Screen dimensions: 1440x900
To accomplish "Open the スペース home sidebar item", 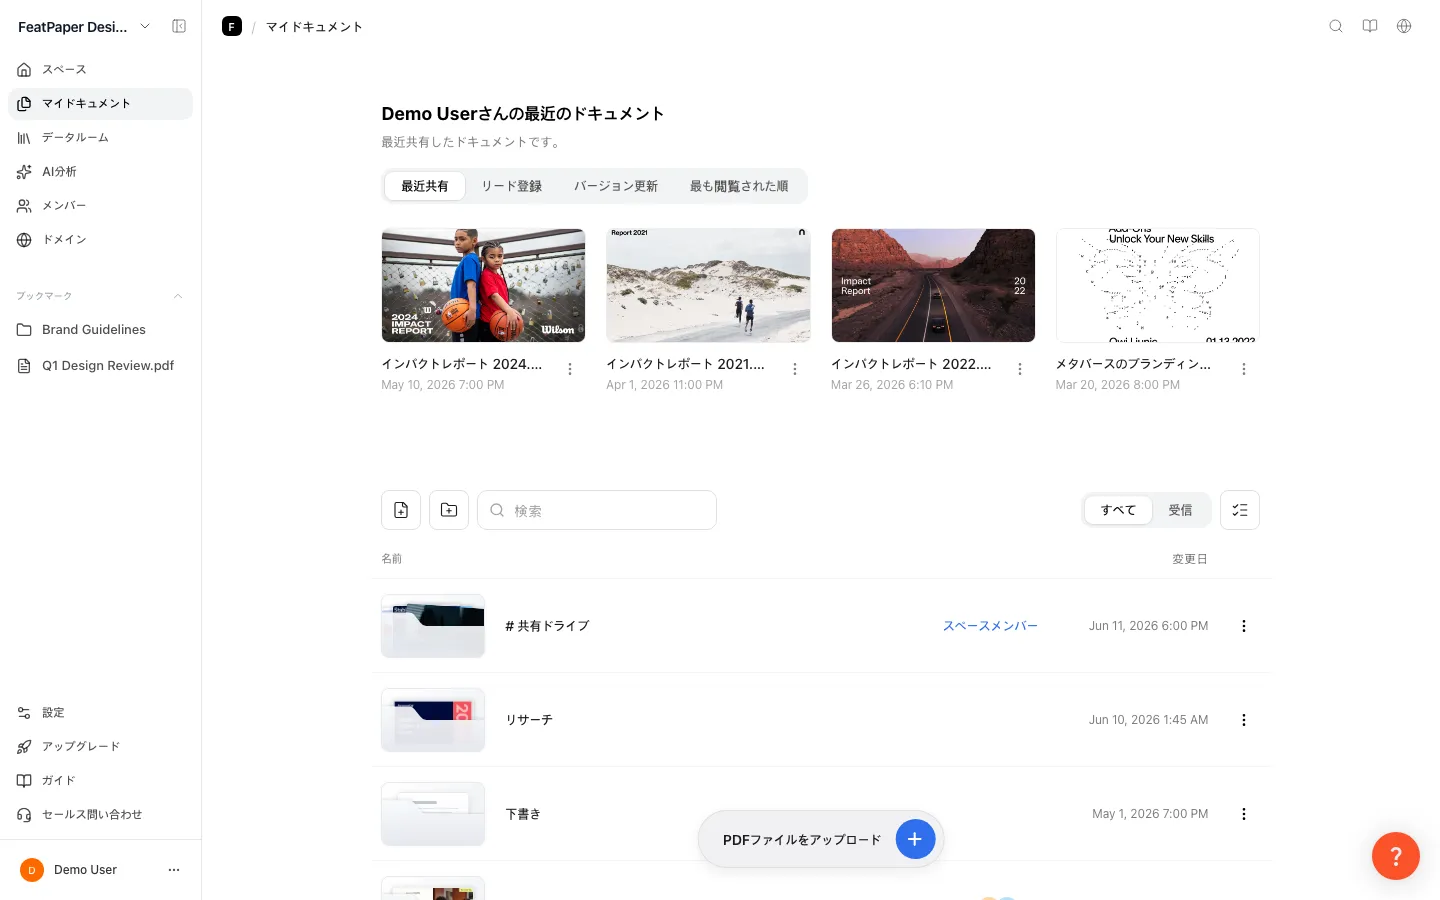I will coord(100,70).
